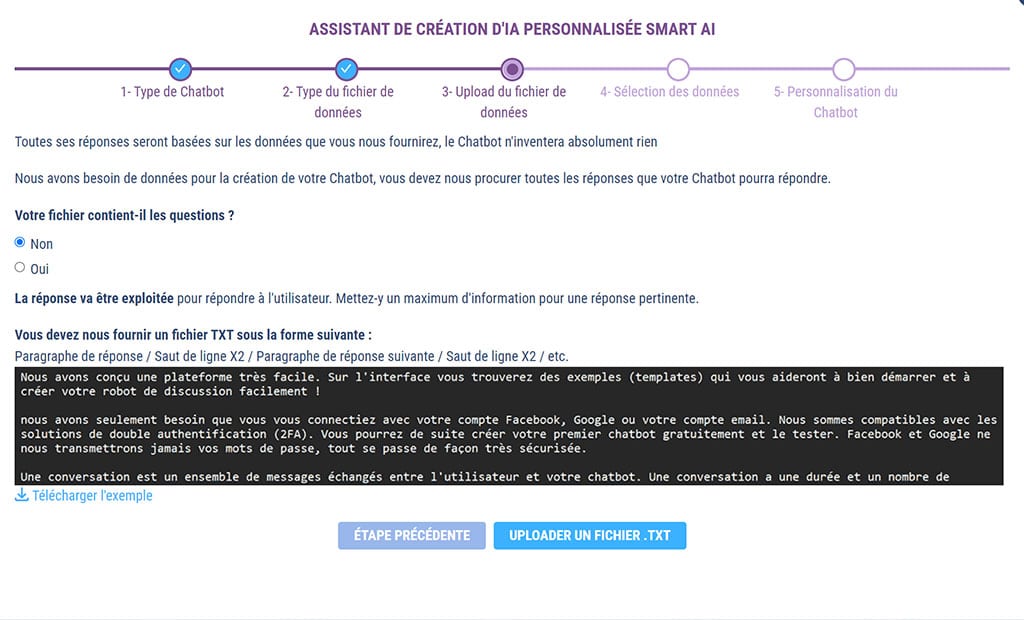Open the "Télécharger l'exemple" link
The image size is (1024, 620).
[x=92, y=495]
